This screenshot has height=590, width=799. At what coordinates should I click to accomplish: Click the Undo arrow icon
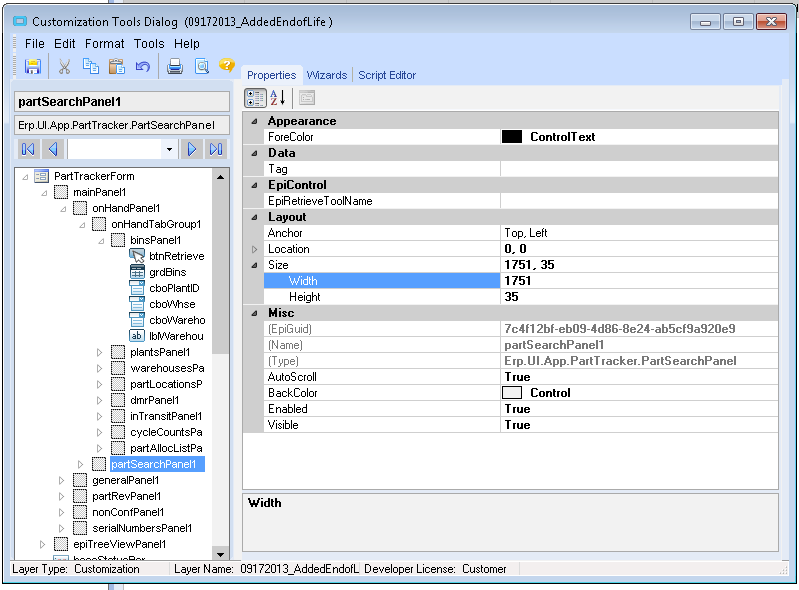[x=143, y=66]
